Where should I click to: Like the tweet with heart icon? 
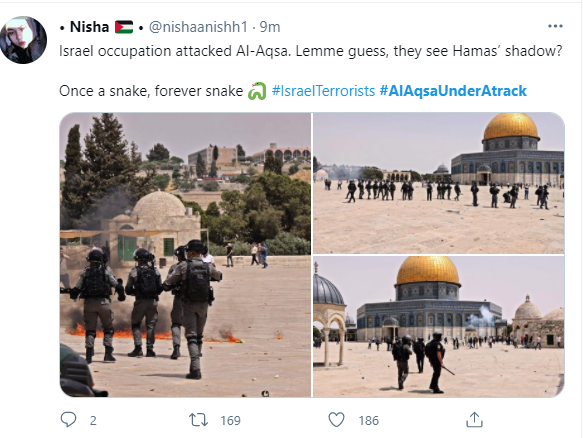tap(336, 420)
